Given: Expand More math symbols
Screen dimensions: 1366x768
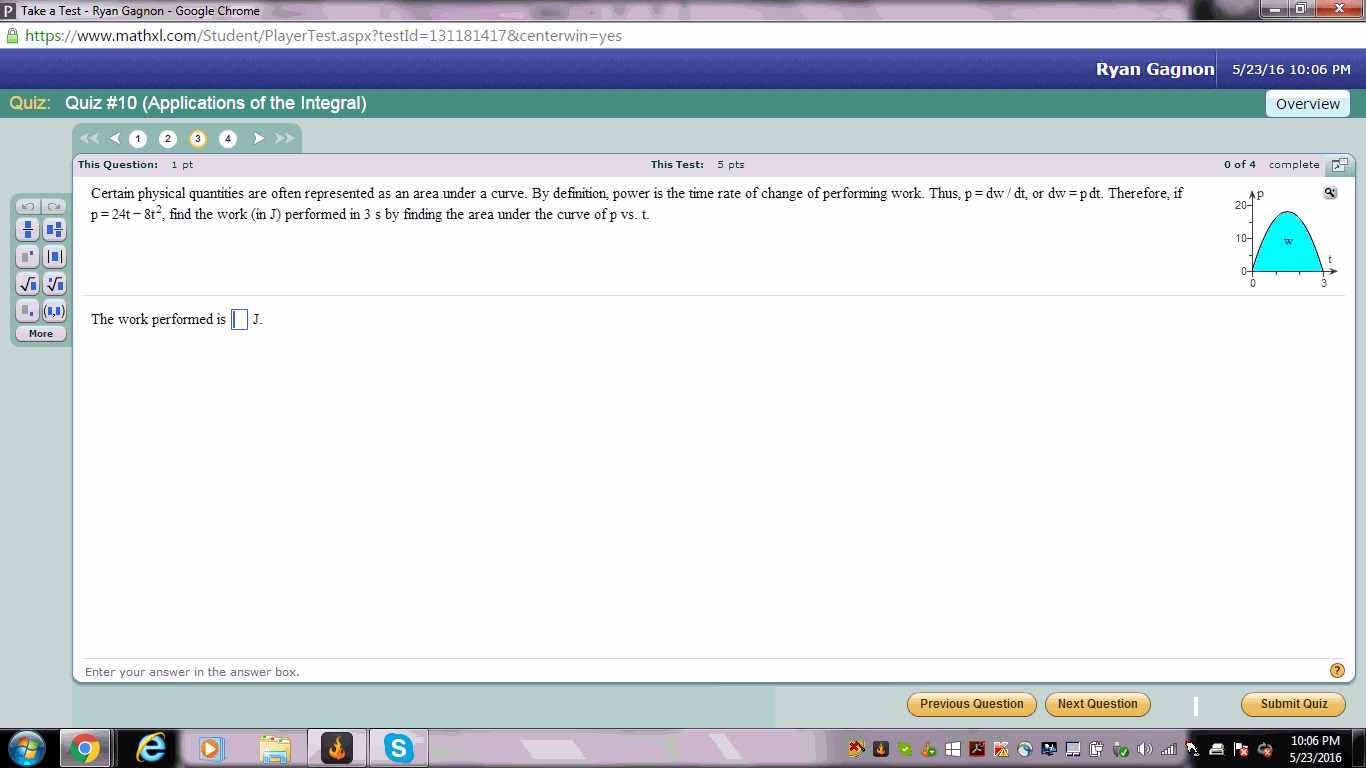Looking at the screenshot, I should point(40,333).
